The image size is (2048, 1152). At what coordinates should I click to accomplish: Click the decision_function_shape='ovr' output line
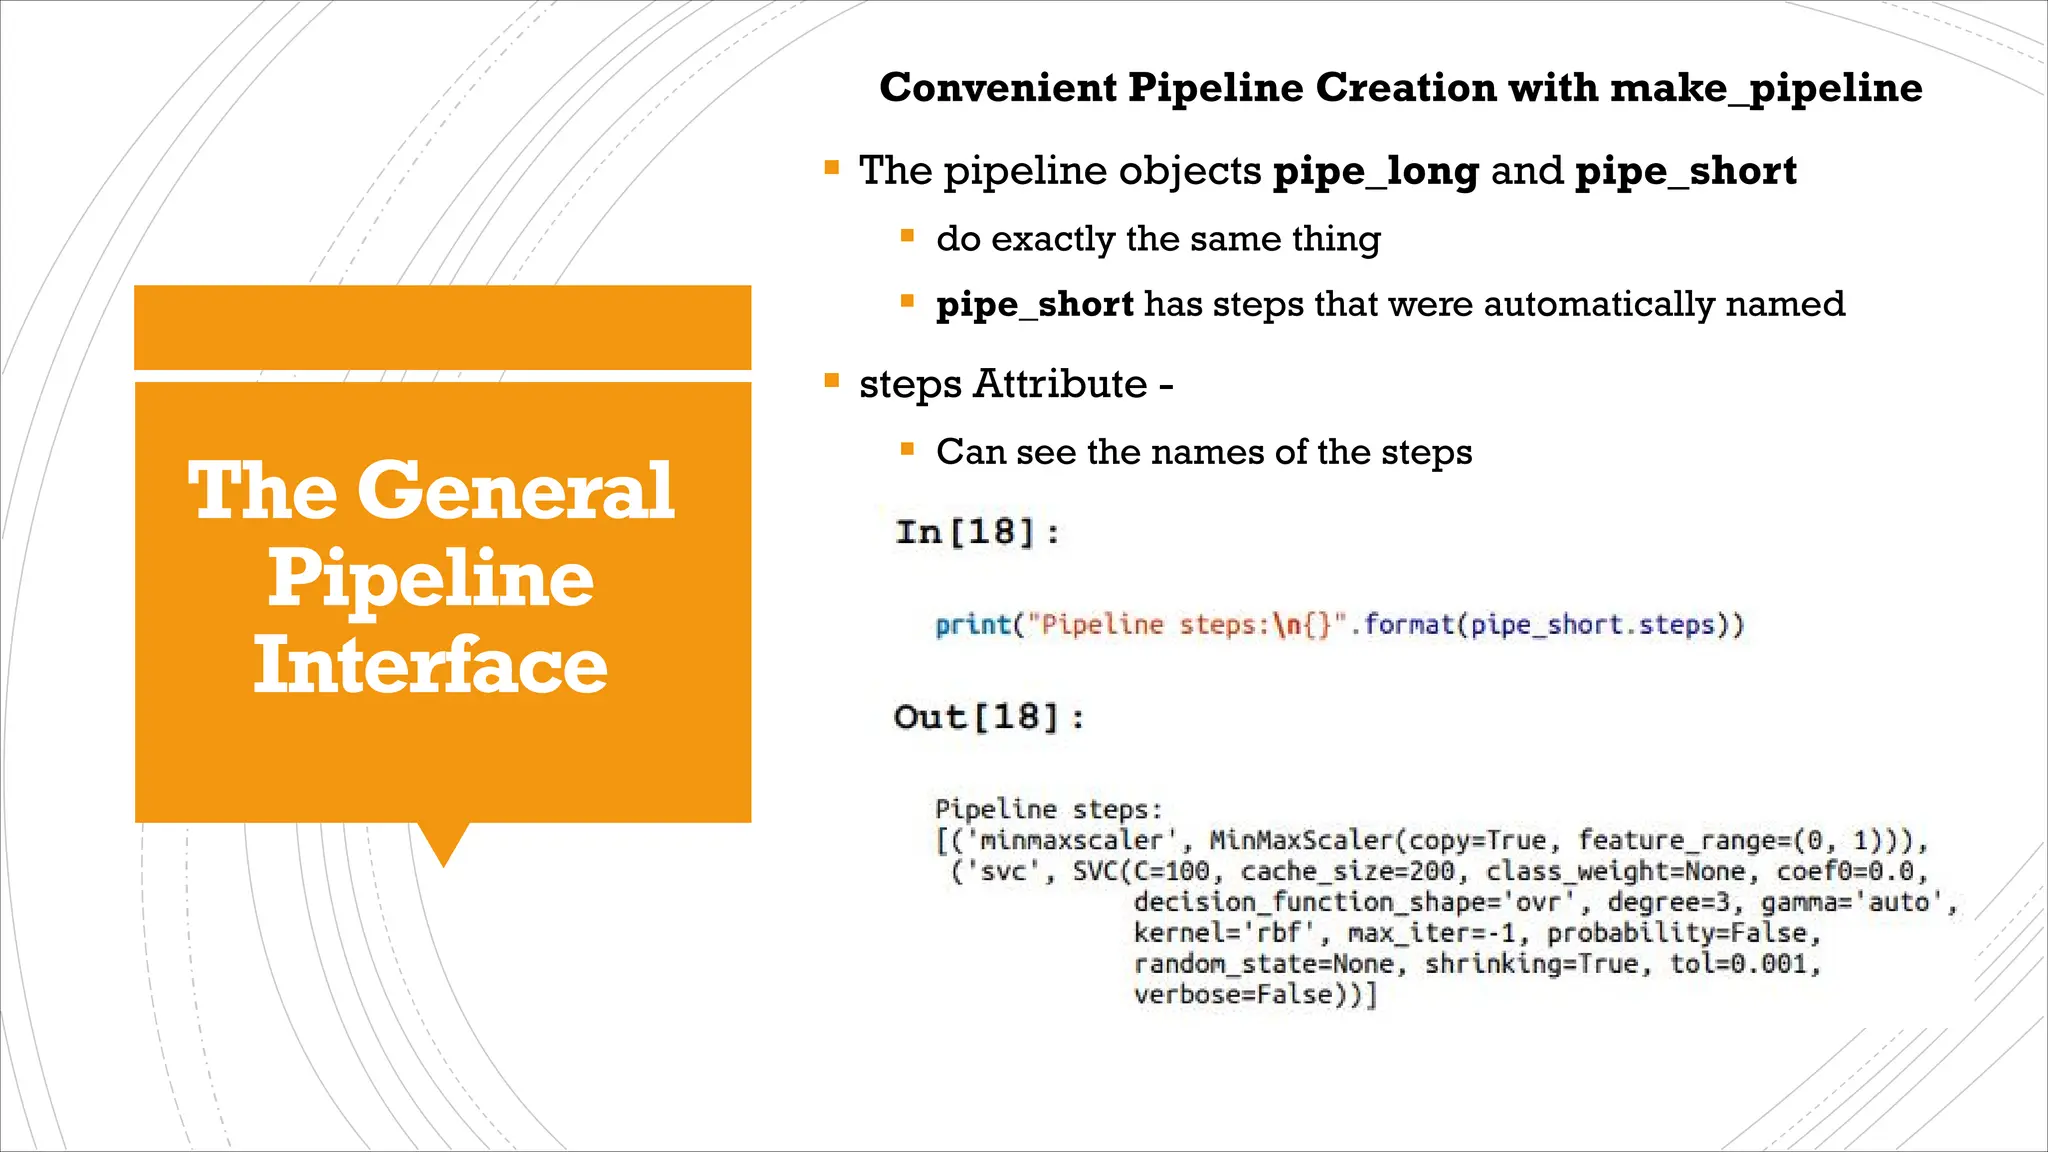1546,902
